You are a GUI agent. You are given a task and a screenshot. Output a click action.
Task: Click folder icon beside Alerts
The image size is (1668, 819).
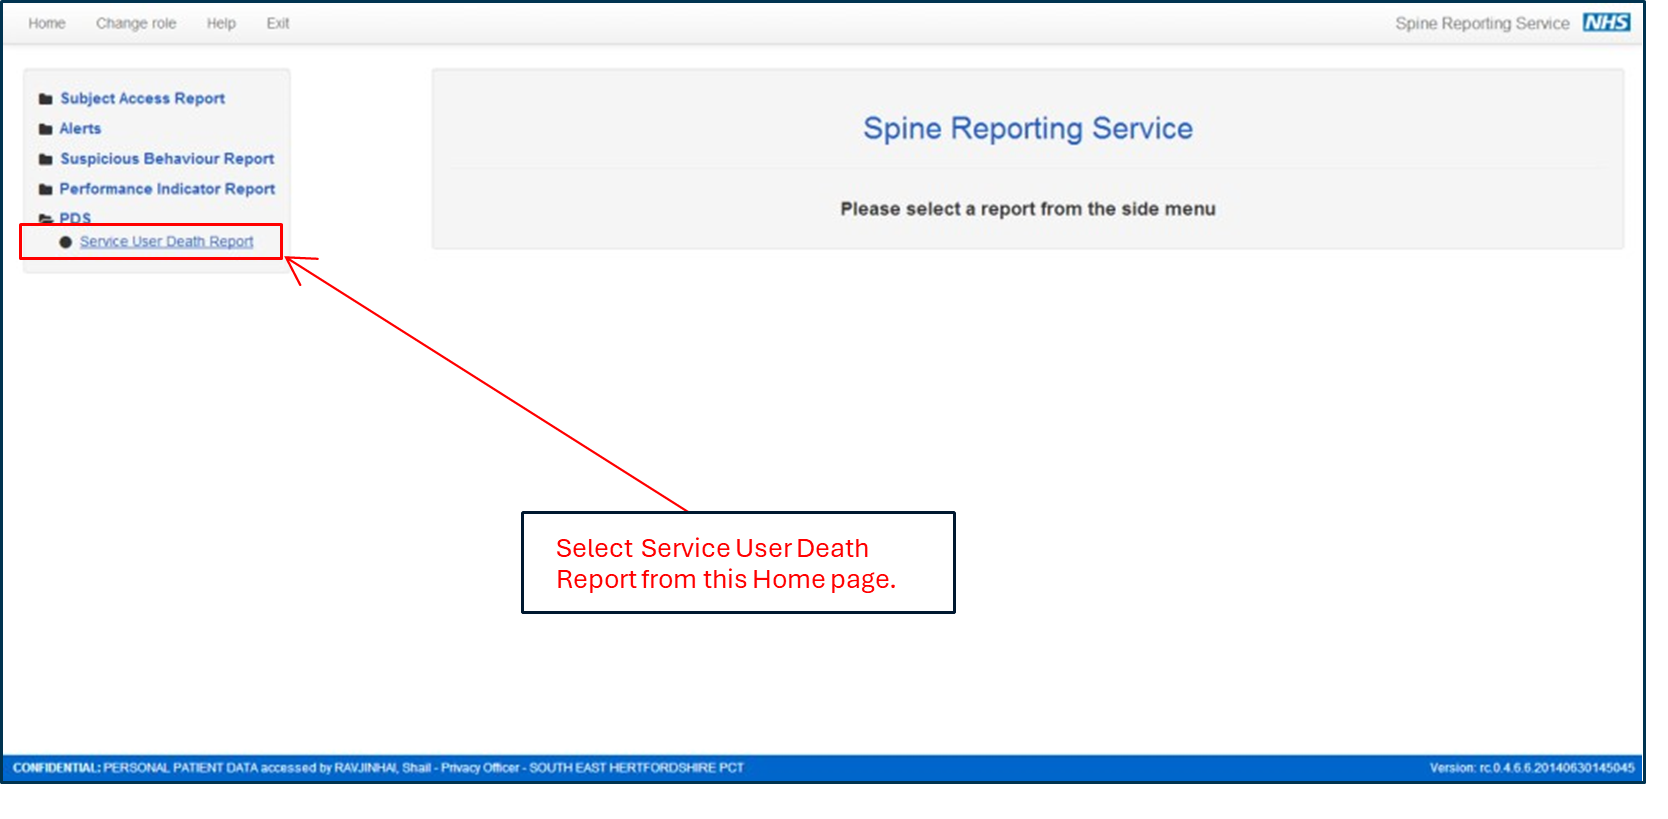point(45,129)
